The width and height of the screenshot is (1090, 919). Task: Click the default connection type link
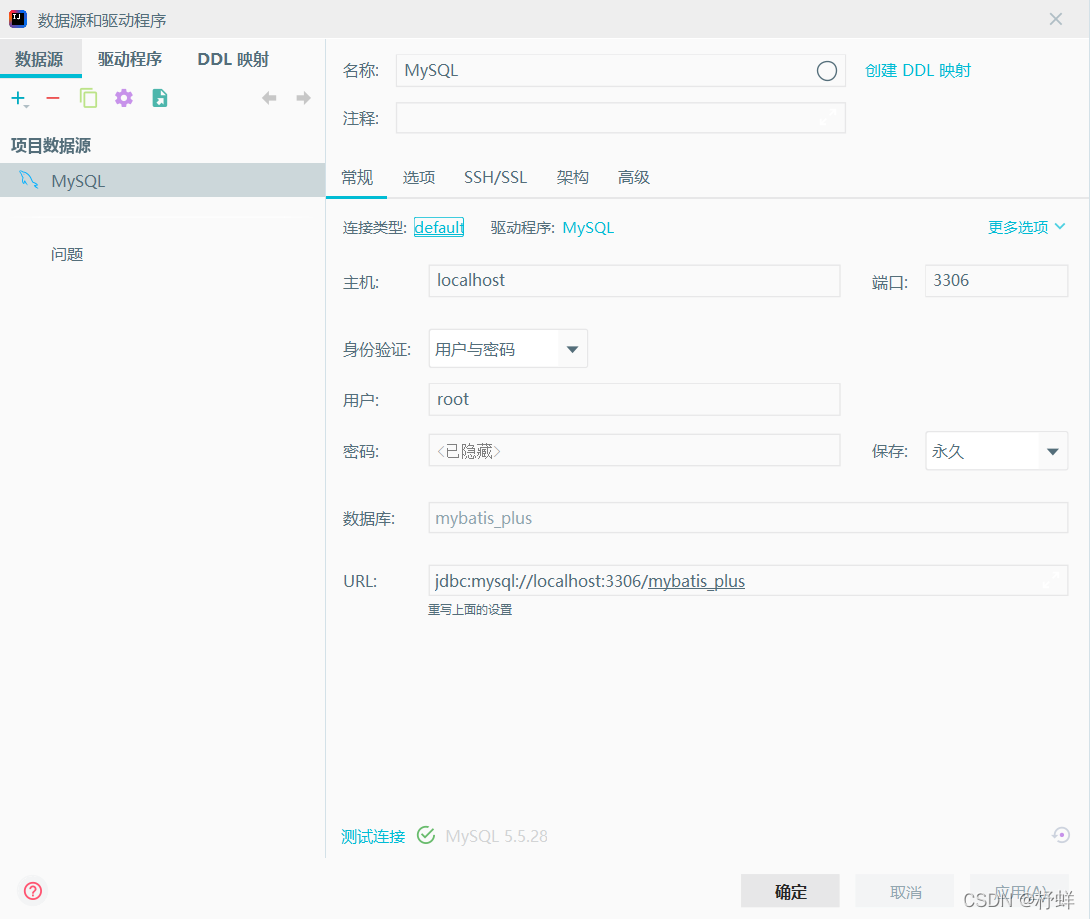click(x=439, y=227)
